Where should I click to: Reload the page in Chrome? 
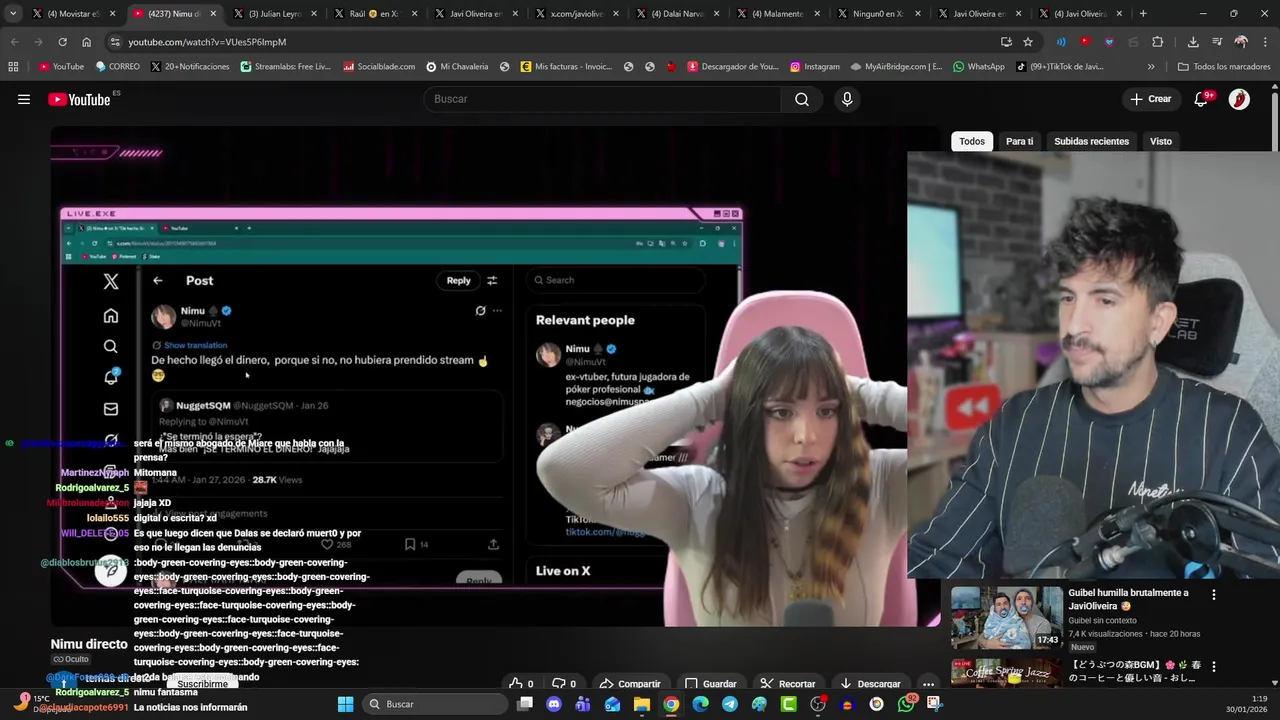(62, 42)
